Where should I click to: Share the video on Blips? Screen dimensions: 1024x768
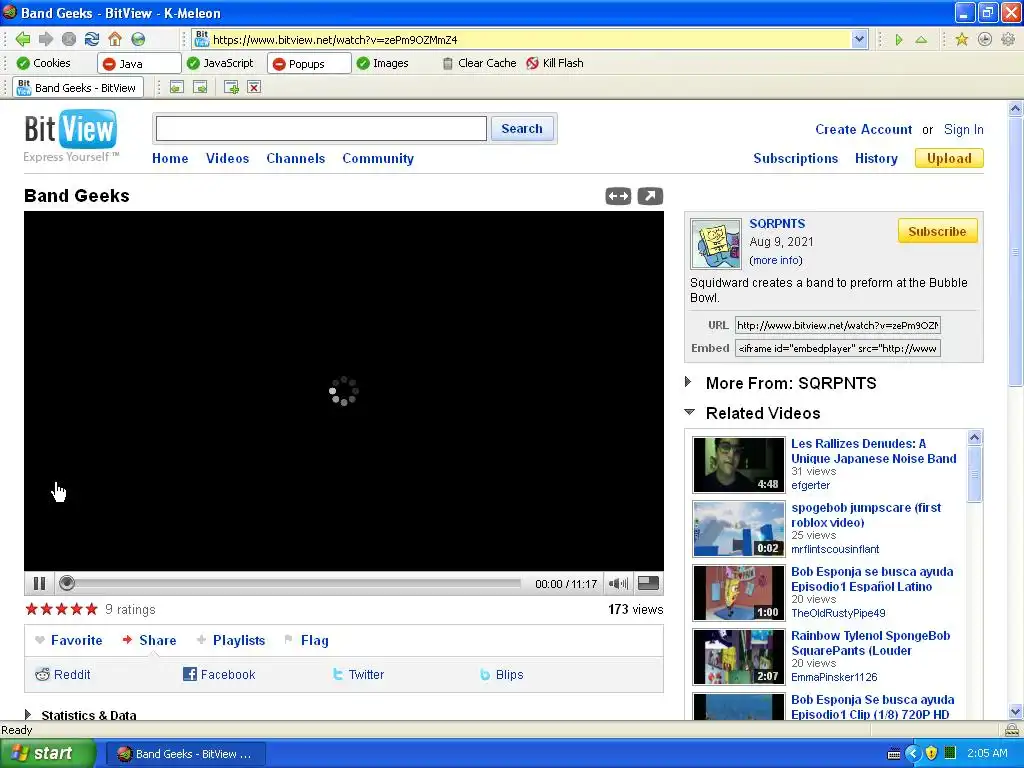click(501, 675)
